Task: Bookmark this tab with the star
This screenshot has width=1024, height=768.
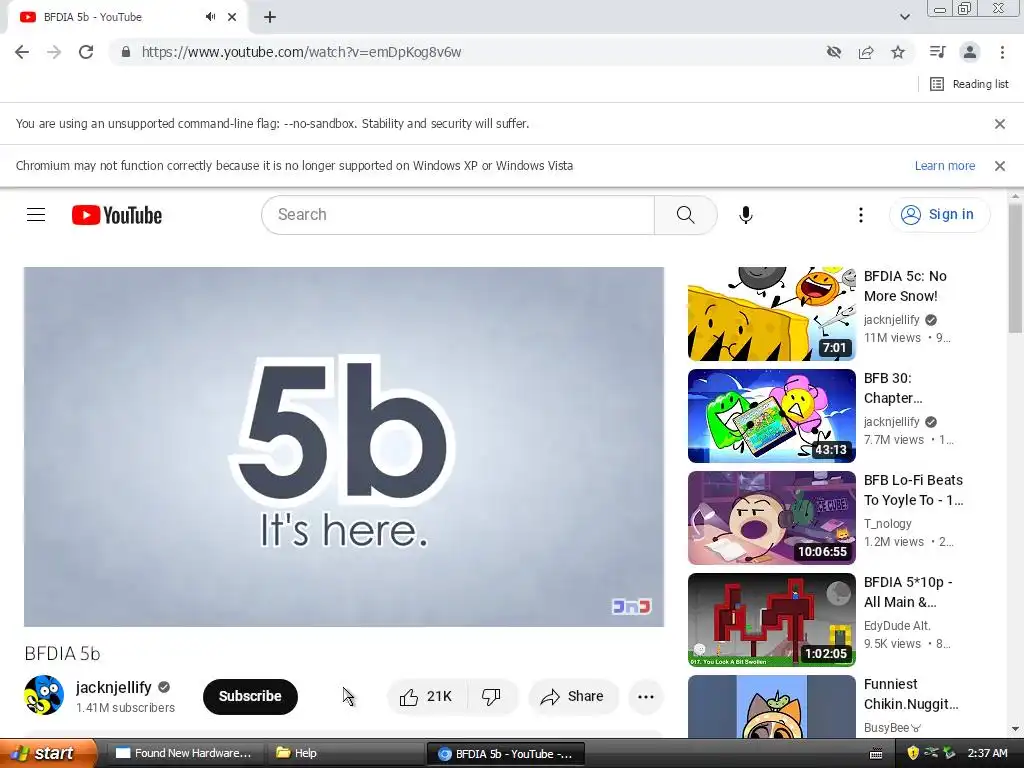Action: click(x=898, y=52)
